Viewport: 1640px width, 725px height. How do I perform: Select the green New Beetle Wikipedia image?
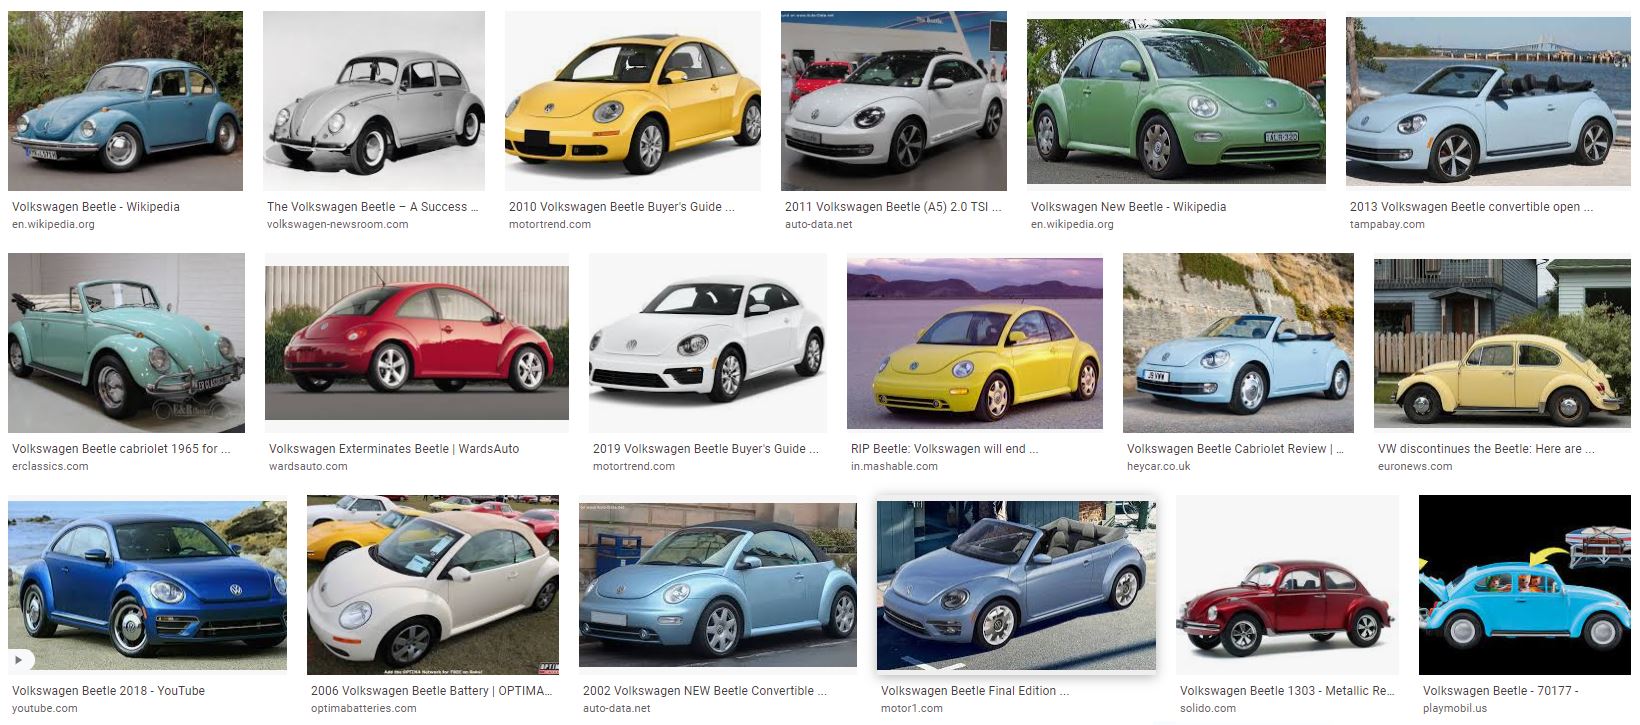[1176, 99]
